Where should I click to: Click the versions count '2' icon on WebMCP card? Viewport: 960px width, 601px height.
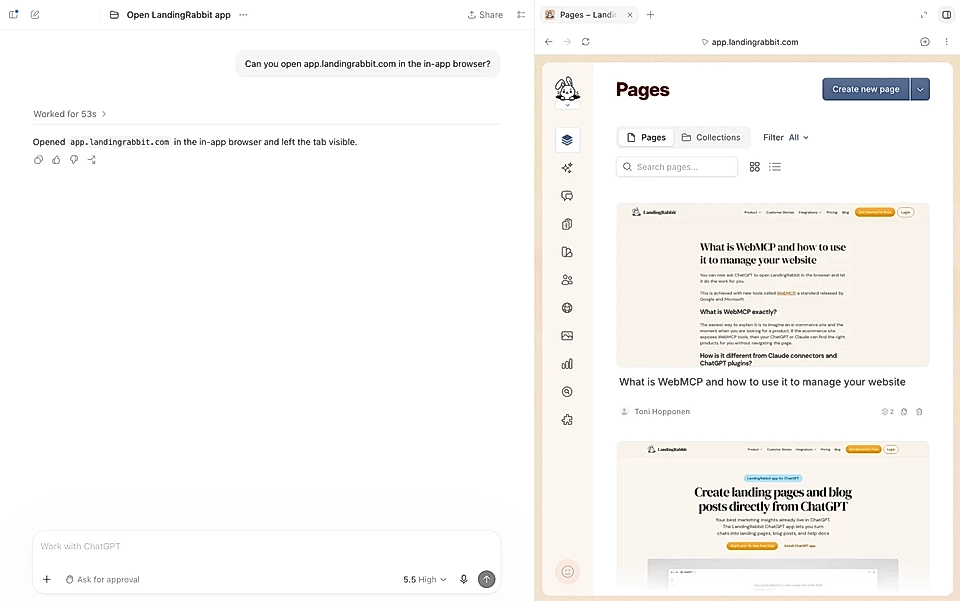(x=887, y=411)
